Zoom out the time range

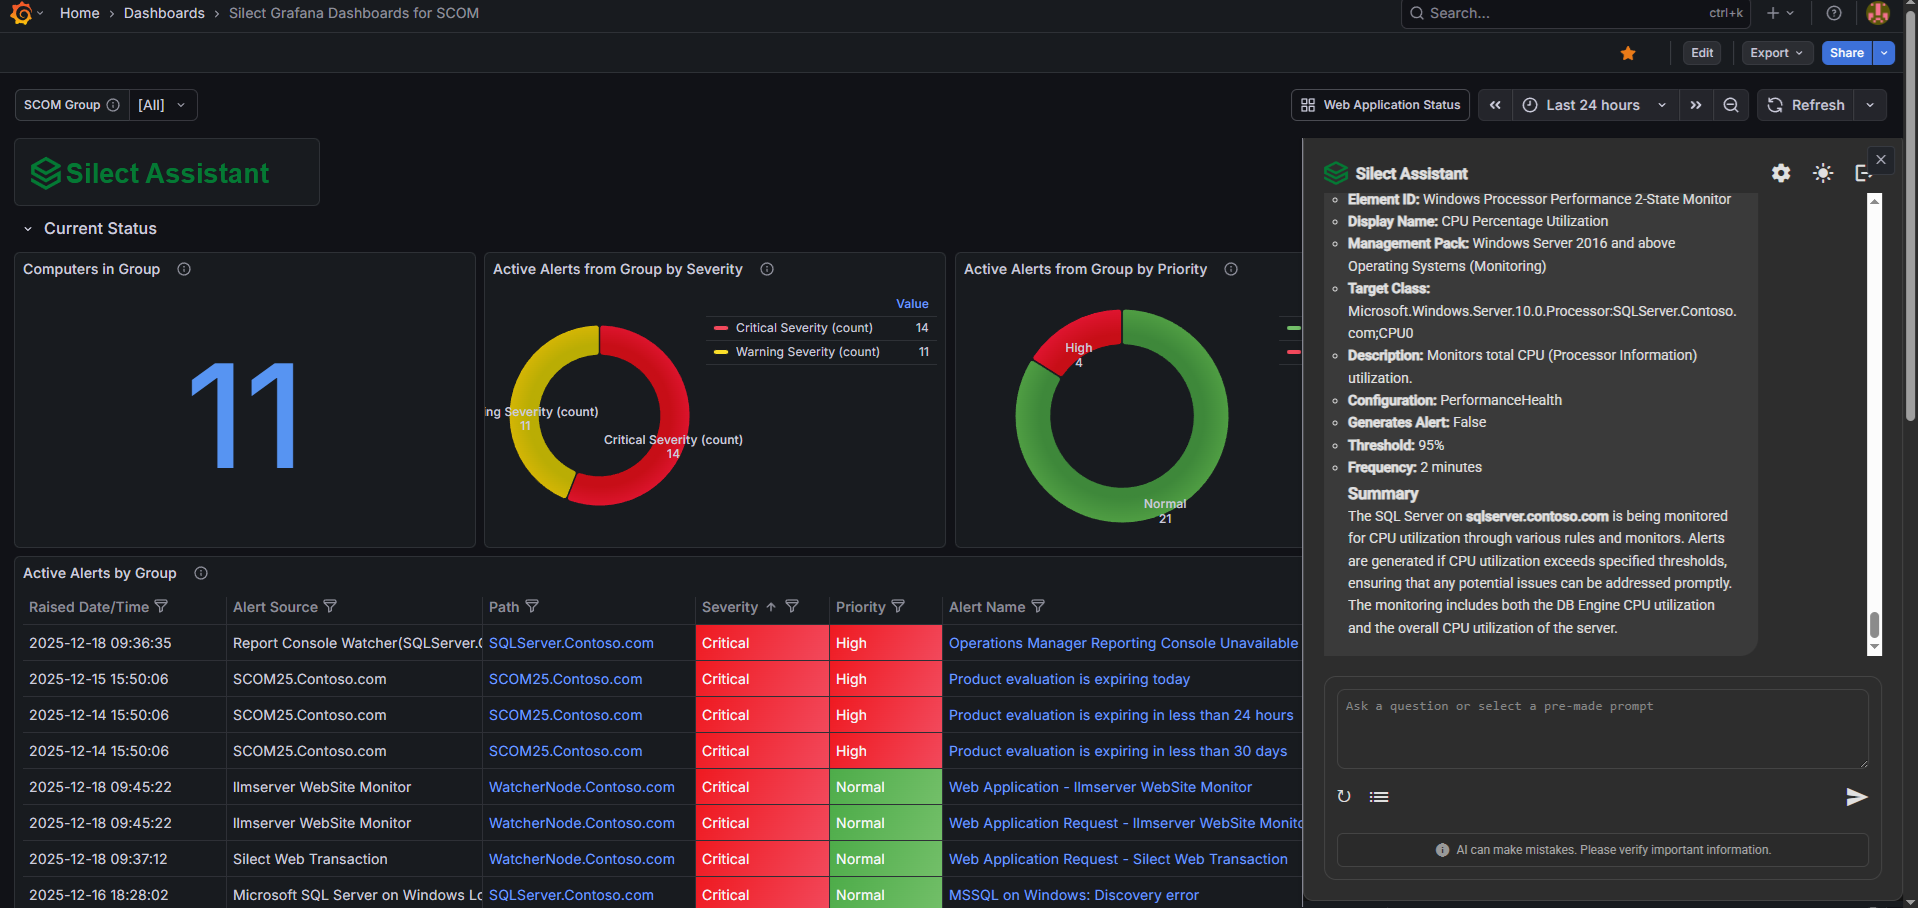pos(1731,105)
